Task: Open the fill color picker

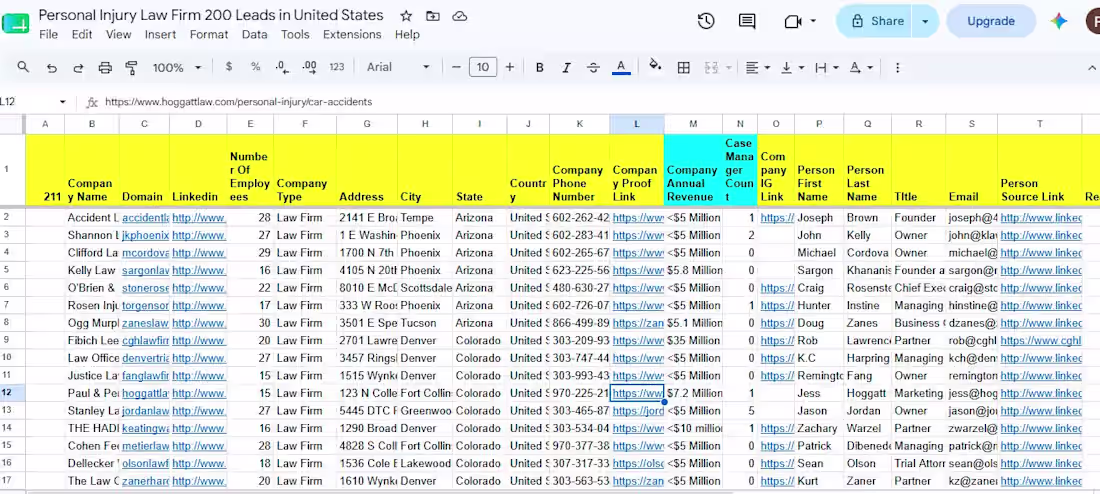Action: (655, 67)
